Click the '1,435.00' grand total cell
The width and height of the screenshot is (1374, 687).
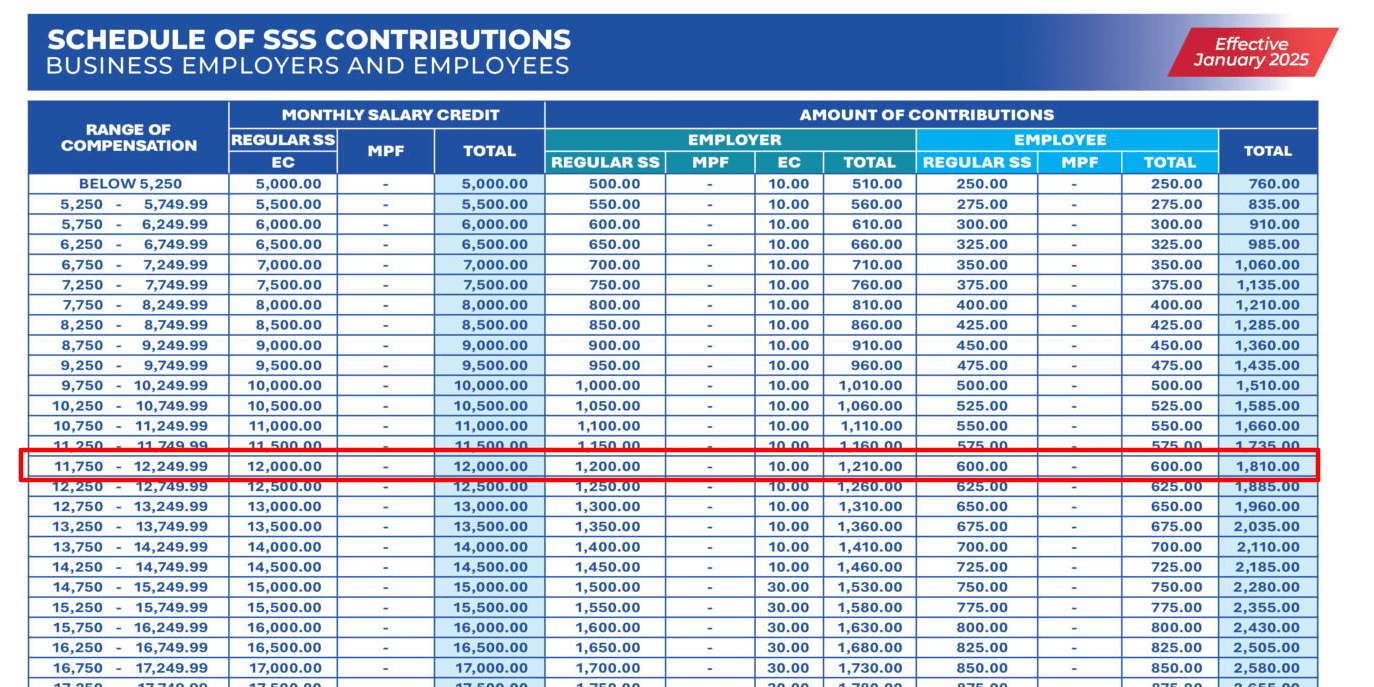[x=1268, y=365]
